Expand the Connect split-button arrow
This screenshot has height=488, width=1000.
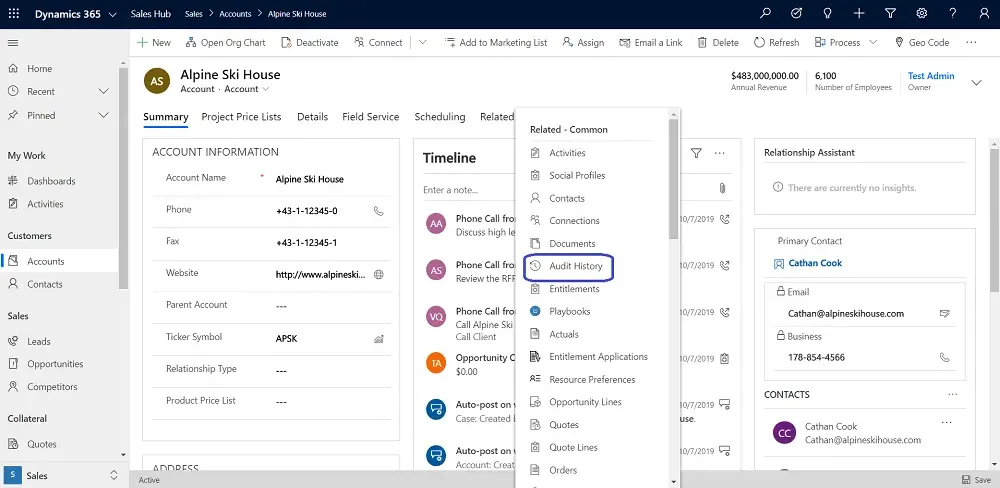tap(423, 43)
